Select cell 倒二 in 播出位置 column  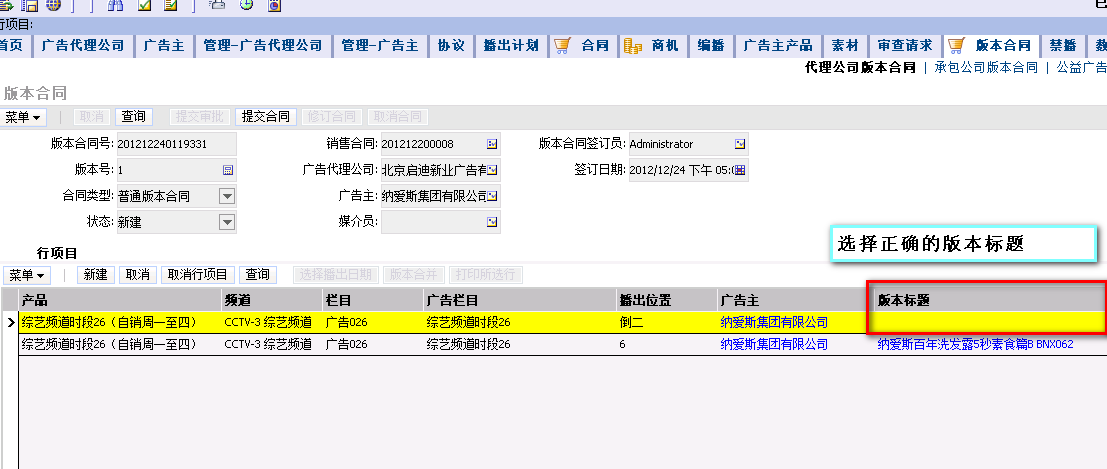666,323
